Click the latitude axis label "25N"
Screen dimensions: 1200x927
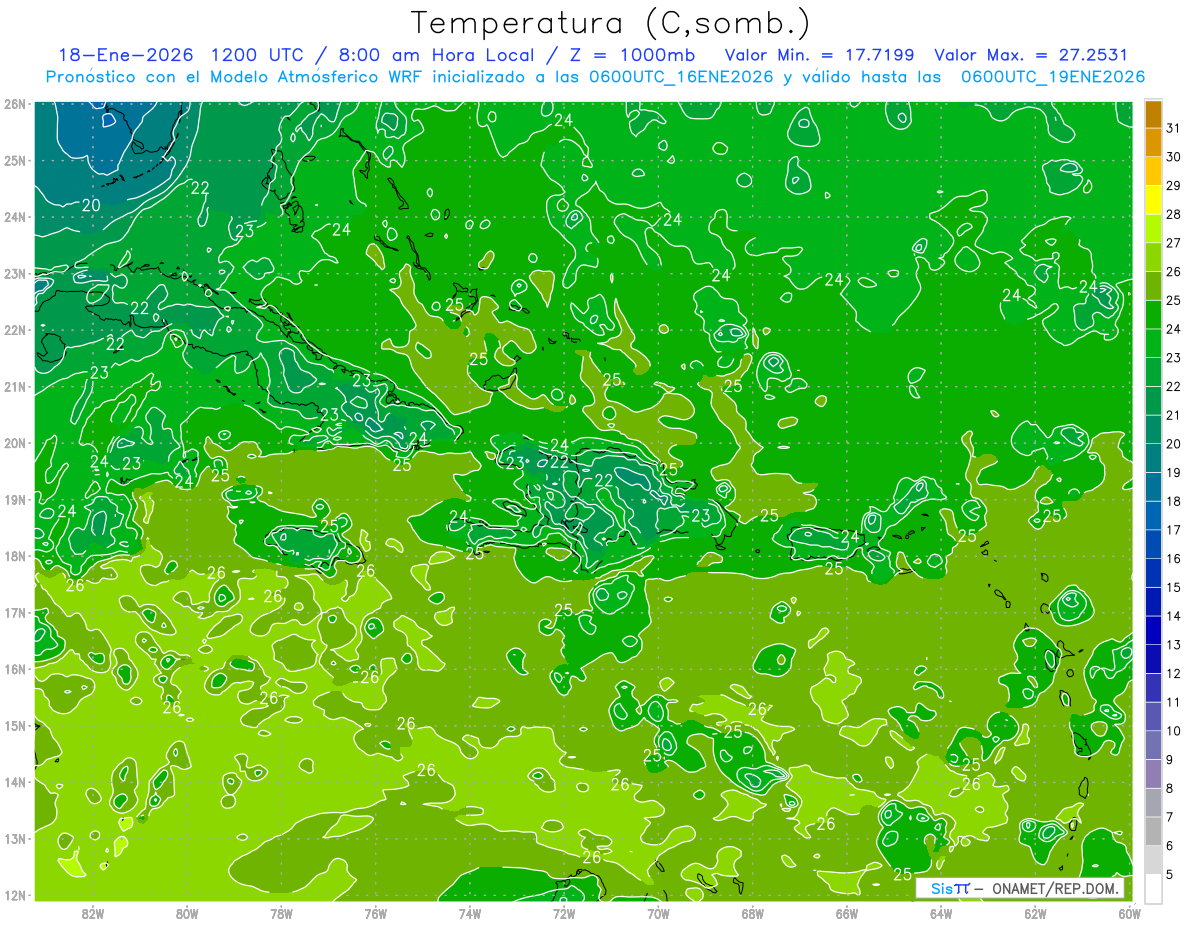click(14, 160)
